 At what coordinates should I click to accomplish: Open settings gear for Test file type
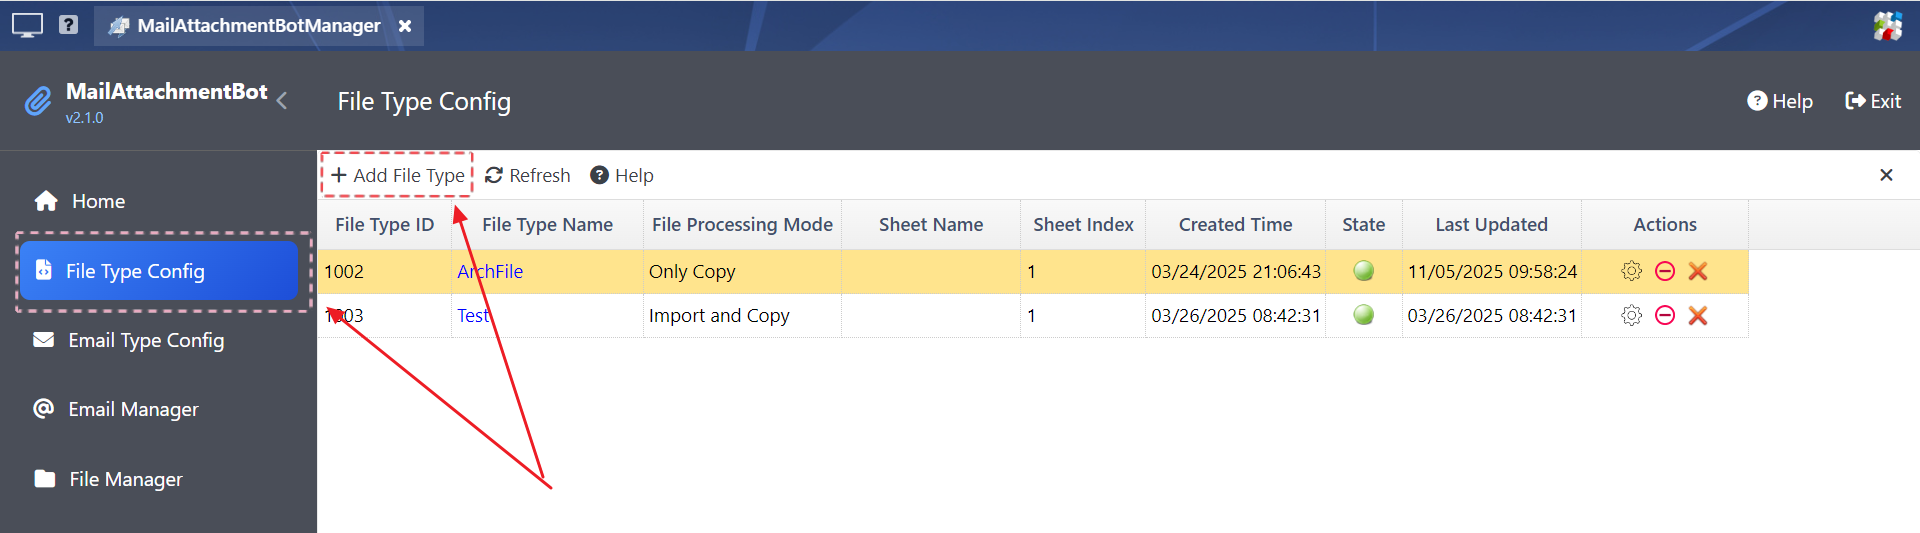[1631, 316]
